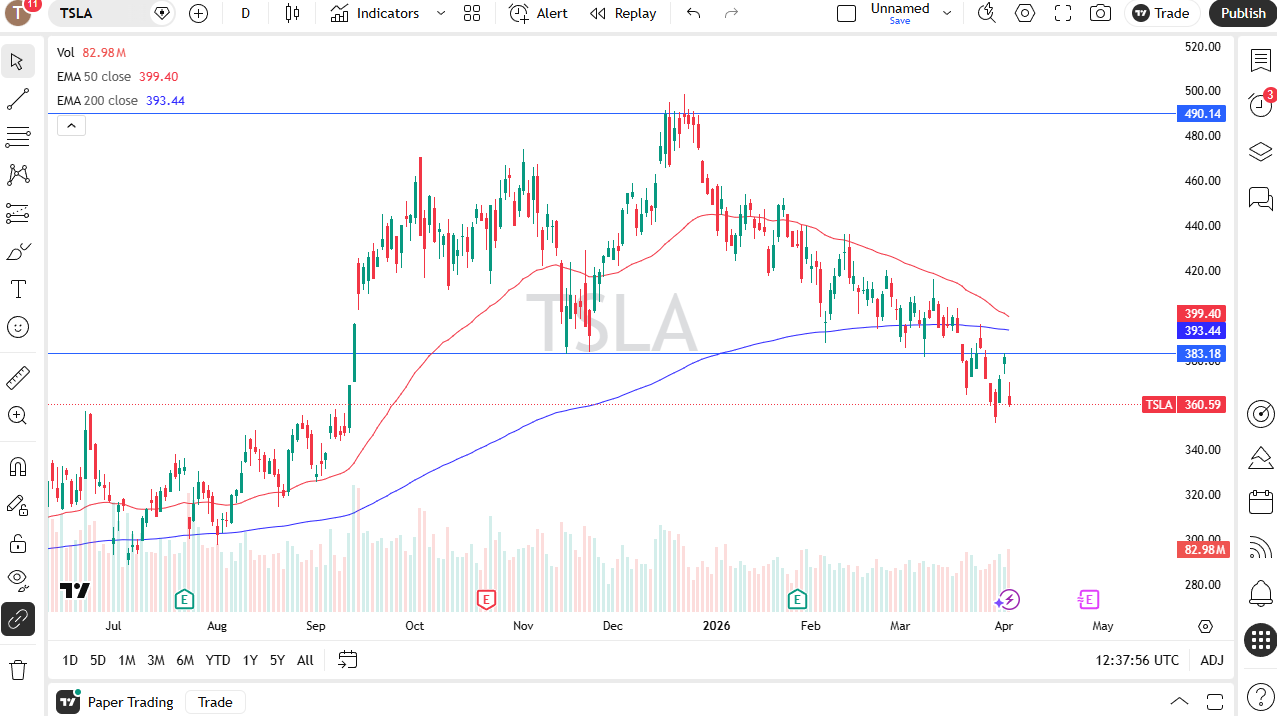Viewport: 1277px width, 716px height.
Task: Select the 1D time range
Action: [x=70, y=660]
